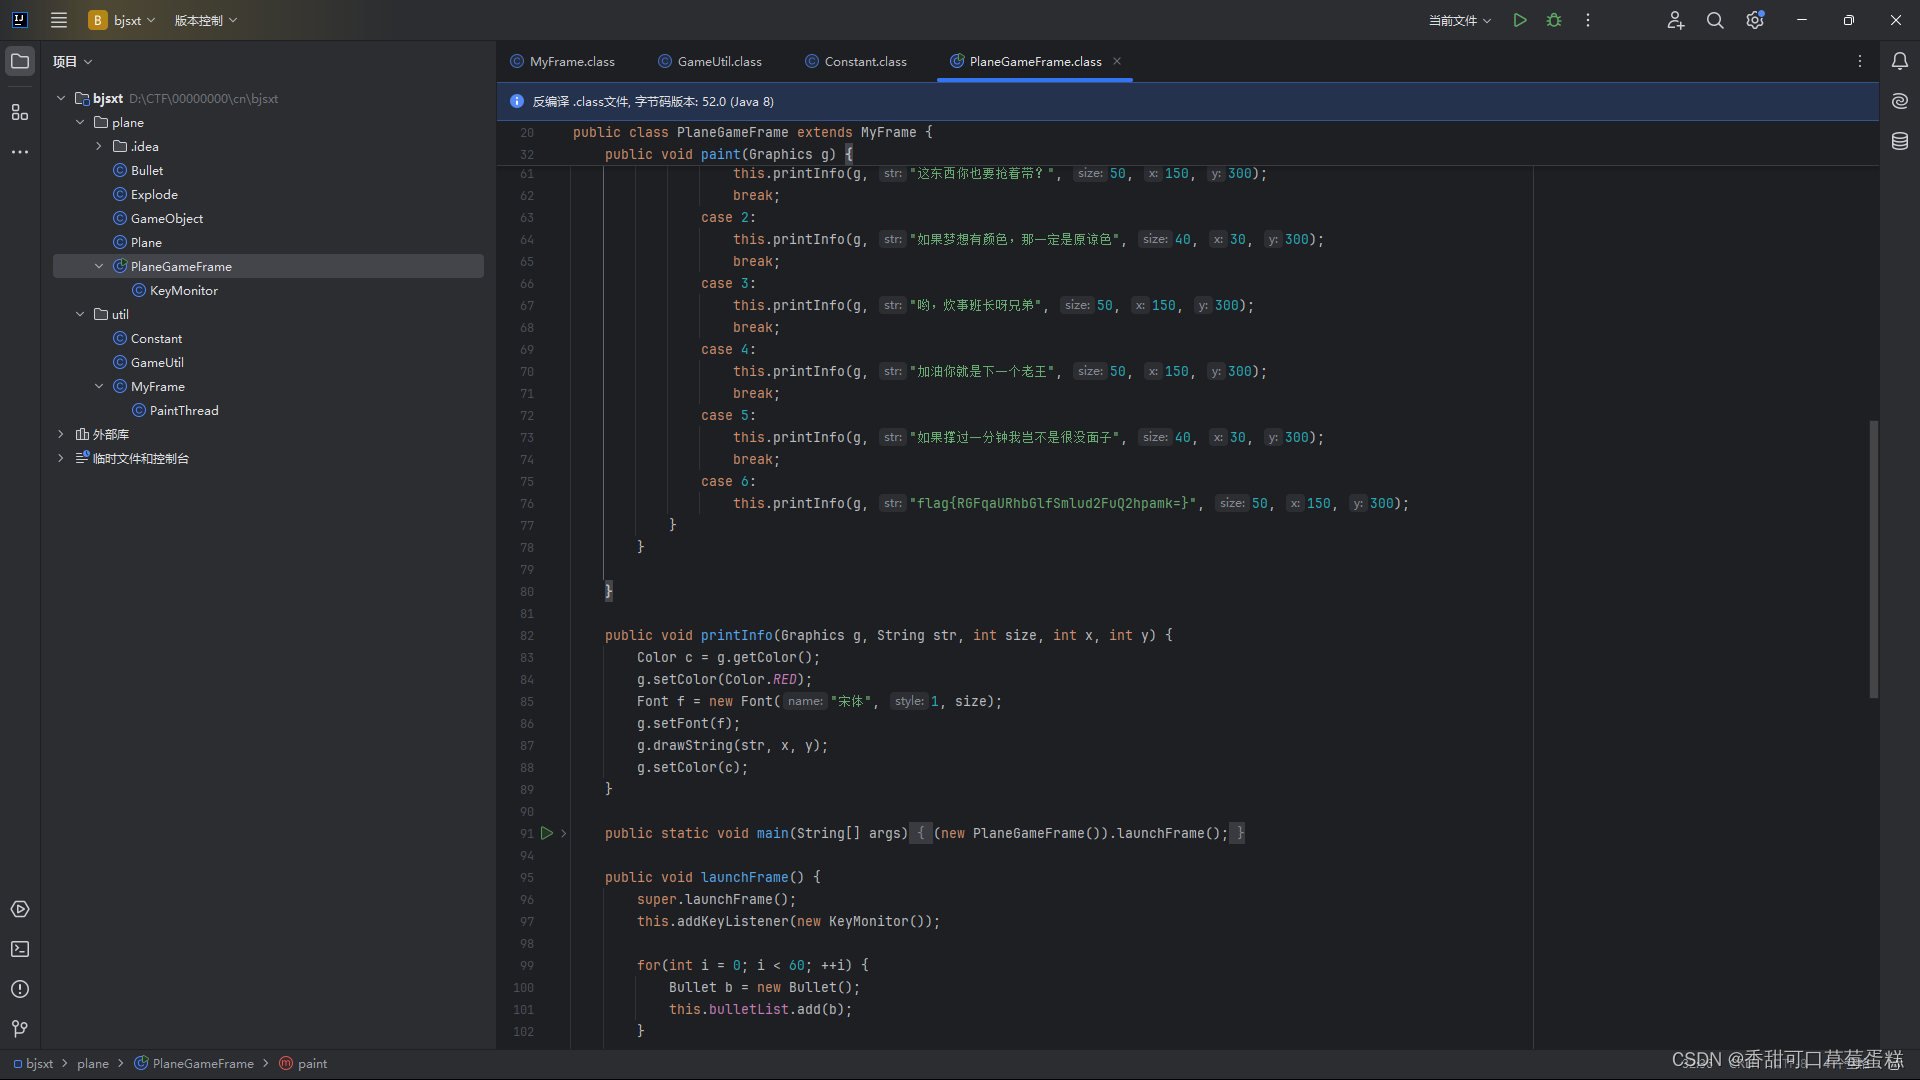Viewport: 1920px width, 1080px height.
Task: Open the 当前文件 run configuration dropdown
Action: click(1459, 20)
